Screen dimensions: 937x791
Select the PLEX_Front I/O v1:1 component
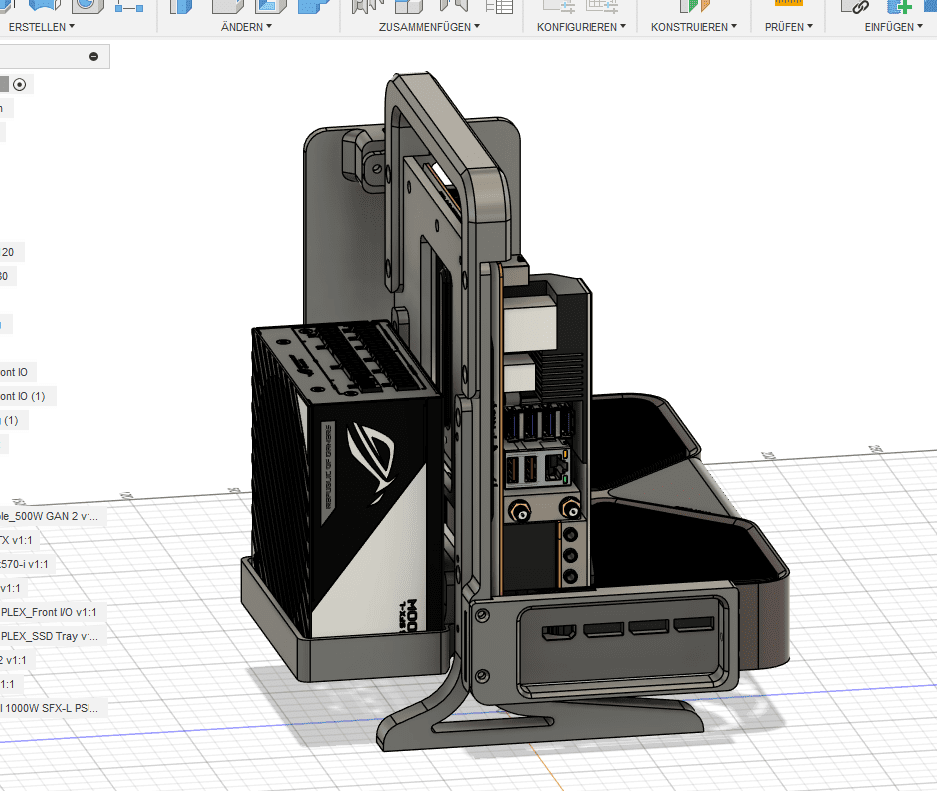tap(50, 612)
